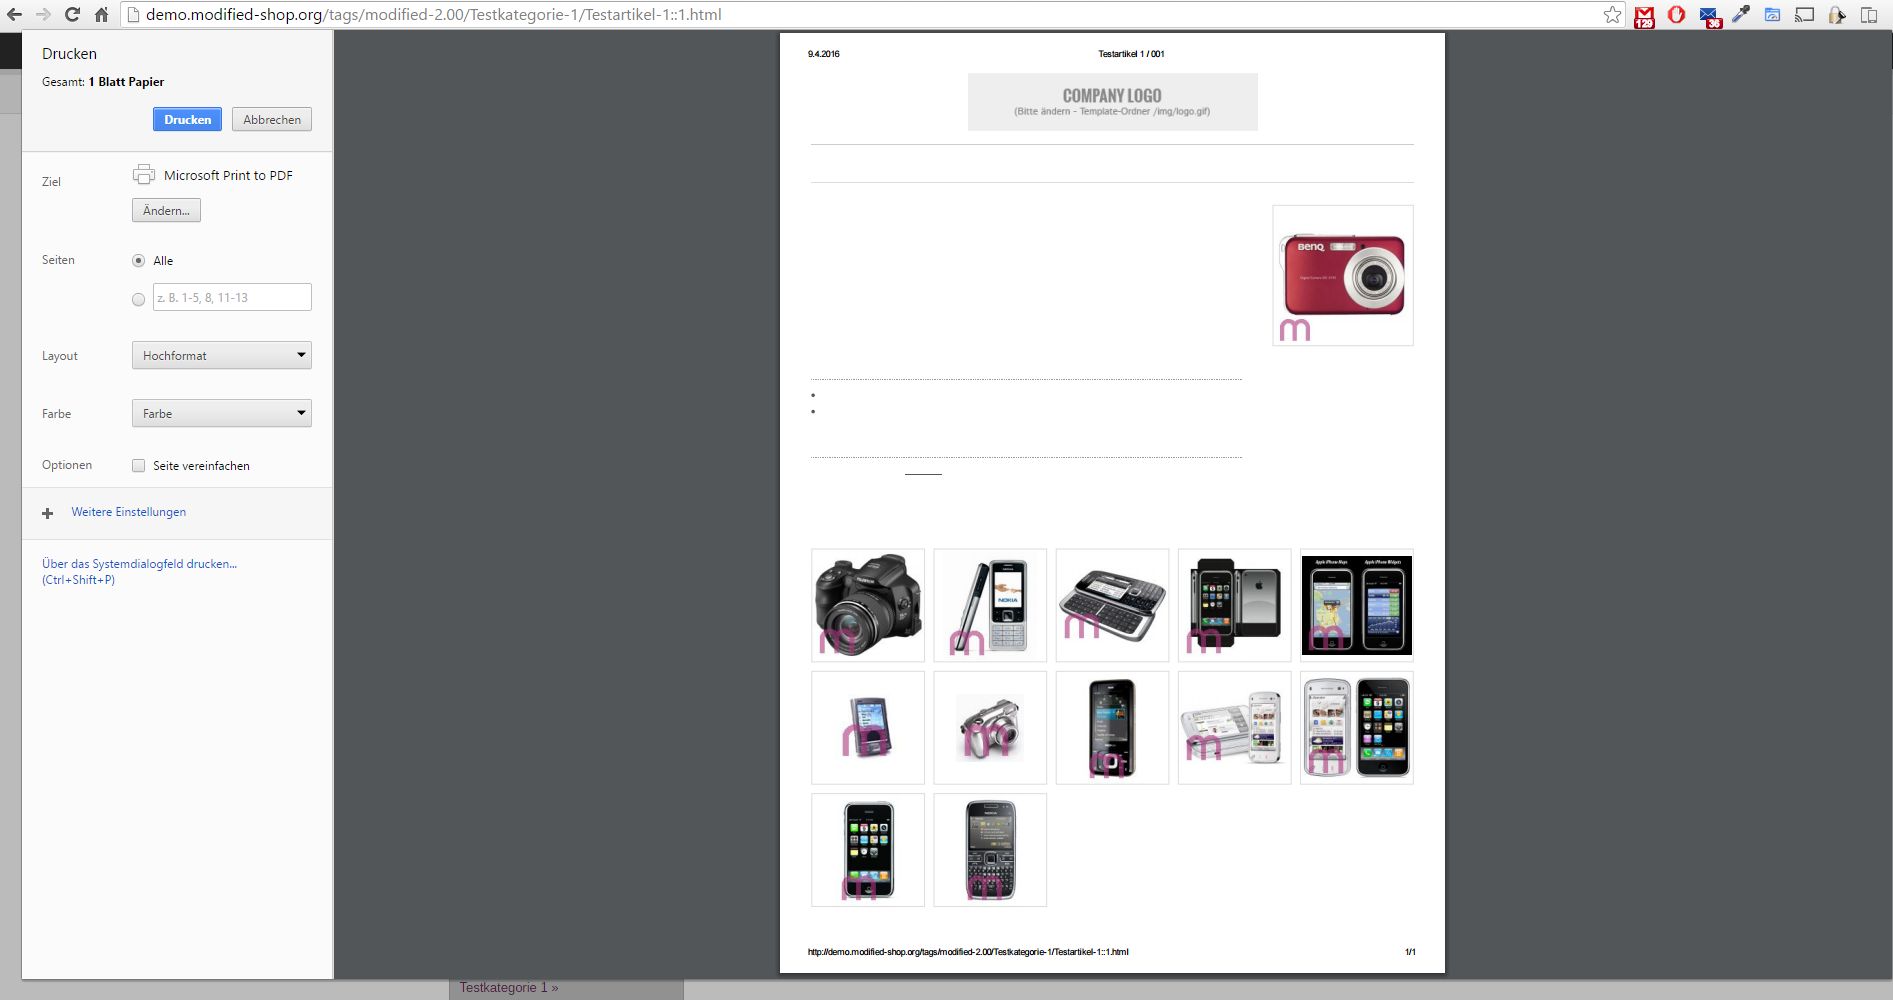This screenshot has width=1893, height=1000.
Task: Enable the 'Seite vereinfachen' checkbox
Action: click(139, 466)
